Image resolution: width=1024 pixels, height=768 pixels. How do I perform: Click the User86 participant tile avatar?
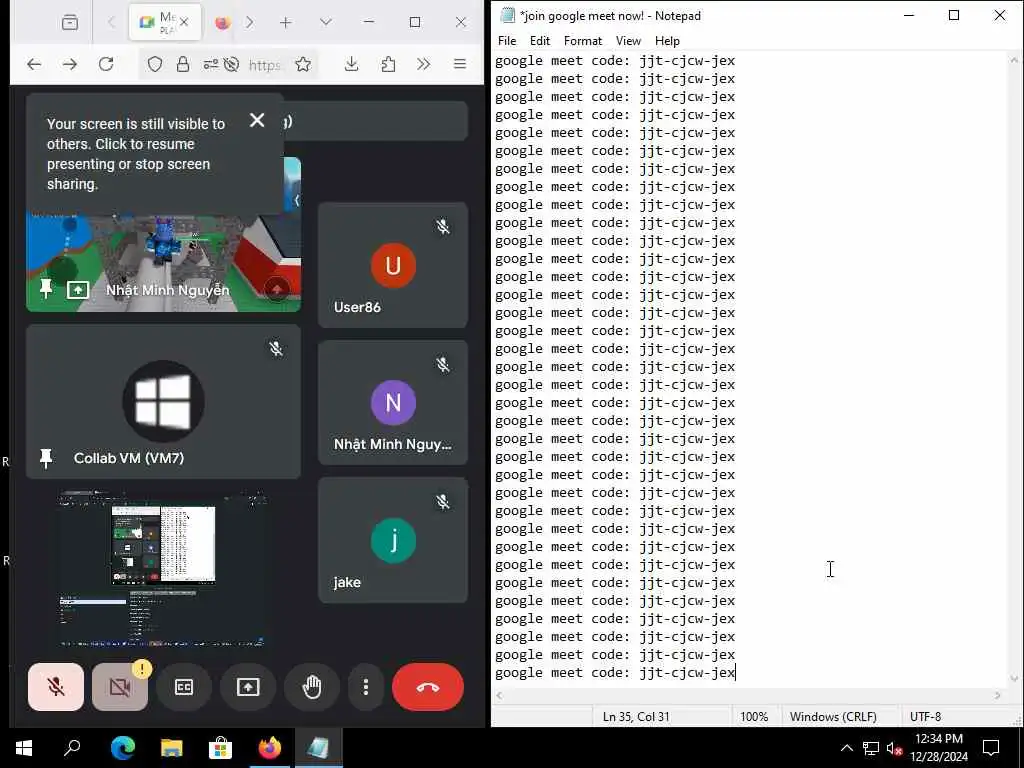tap(393, 265)
